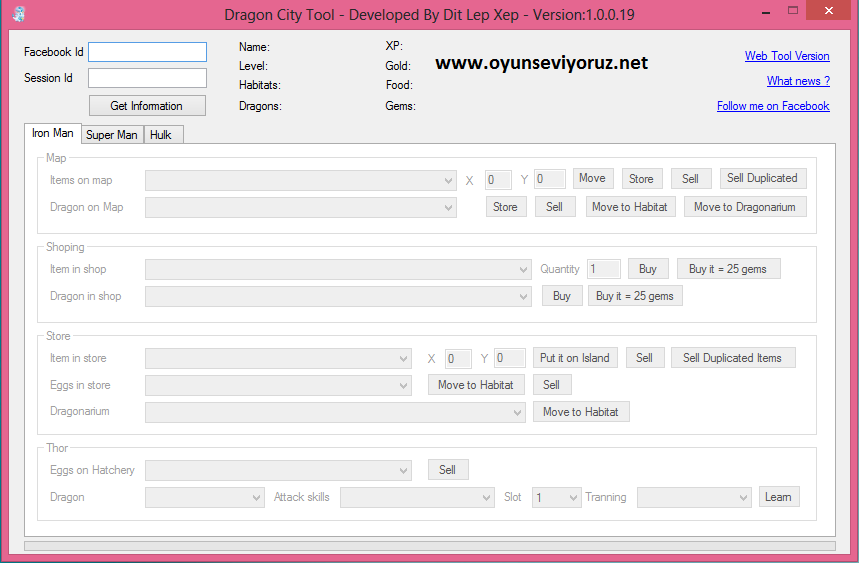Image resolution: width=859 pixels, height=563 pixels.
Task: Click the Store Y coordinate field
Action: point(509,358)
